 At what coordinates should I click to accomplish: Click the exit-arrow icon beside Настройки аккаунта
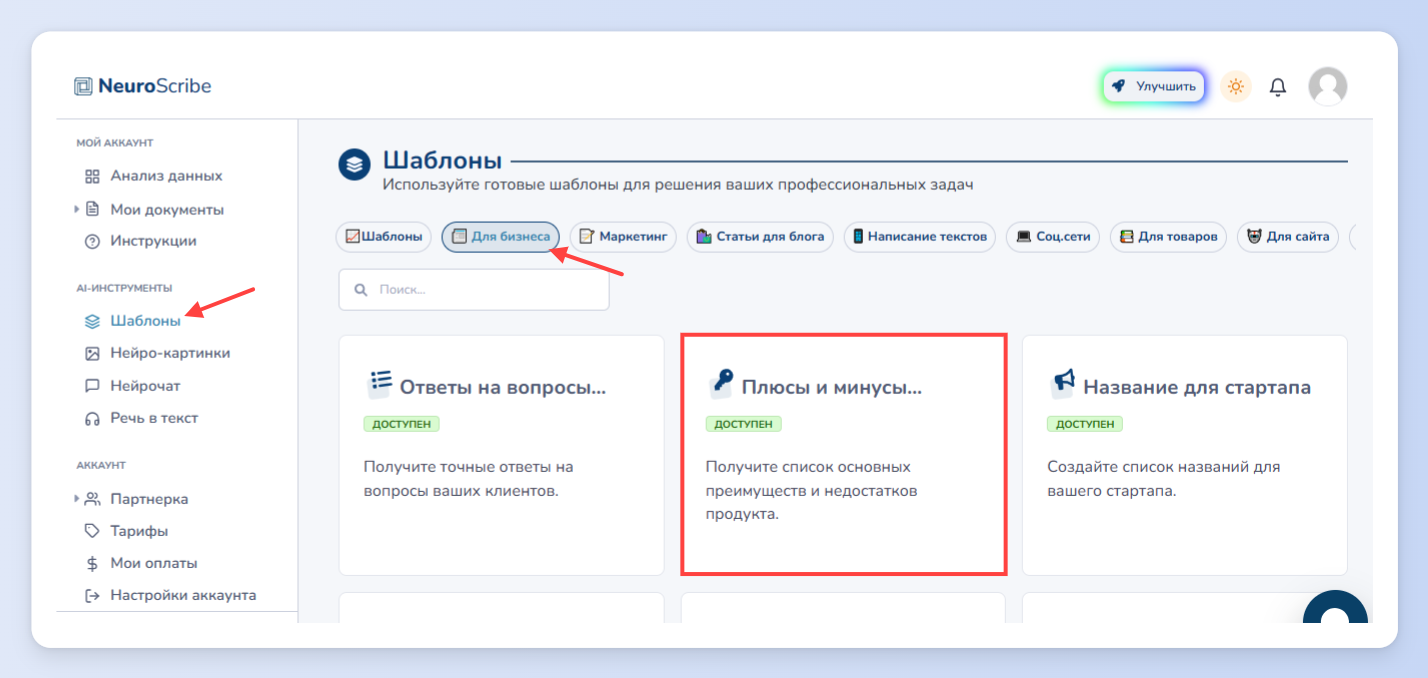92,595
